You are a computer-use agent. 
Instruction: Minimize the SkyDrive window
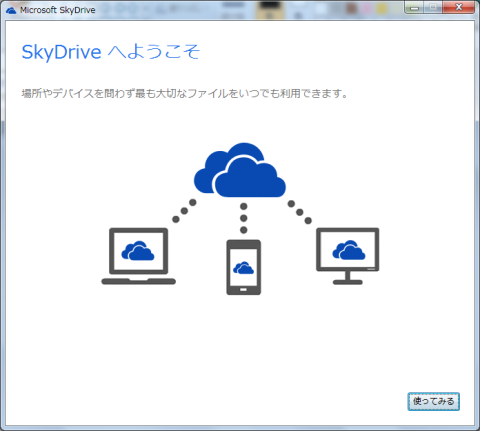pyautogui.click(x=414, y=7)
